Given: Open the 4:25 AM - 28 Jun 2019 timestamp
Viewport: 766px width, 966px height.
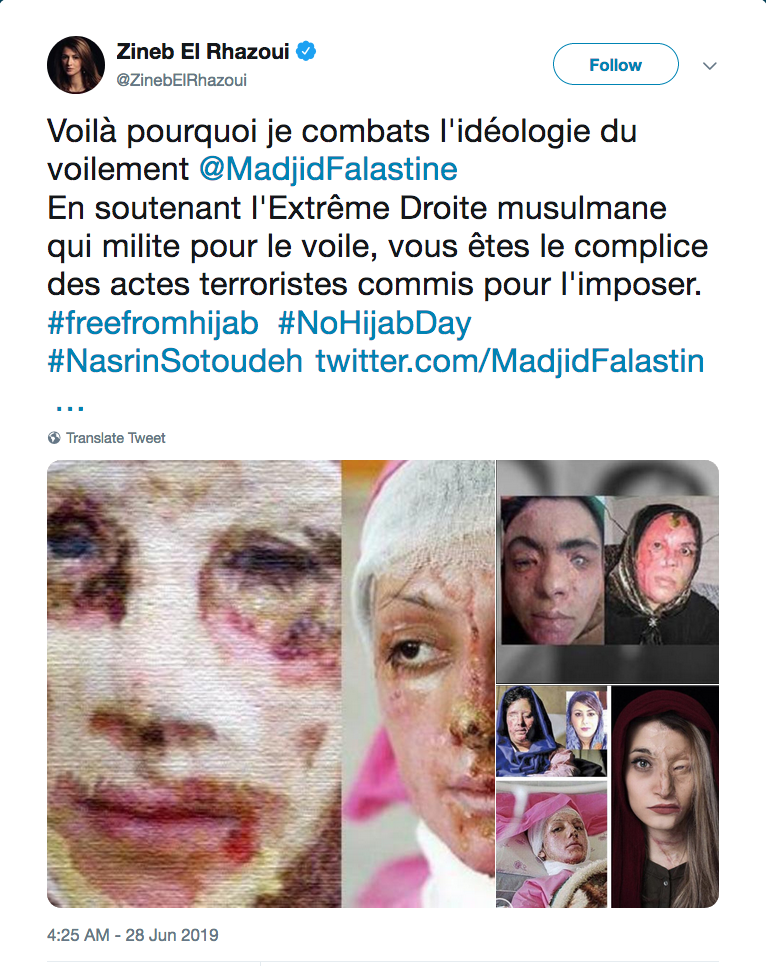Looking at the screenshot, I should (132, 935).
